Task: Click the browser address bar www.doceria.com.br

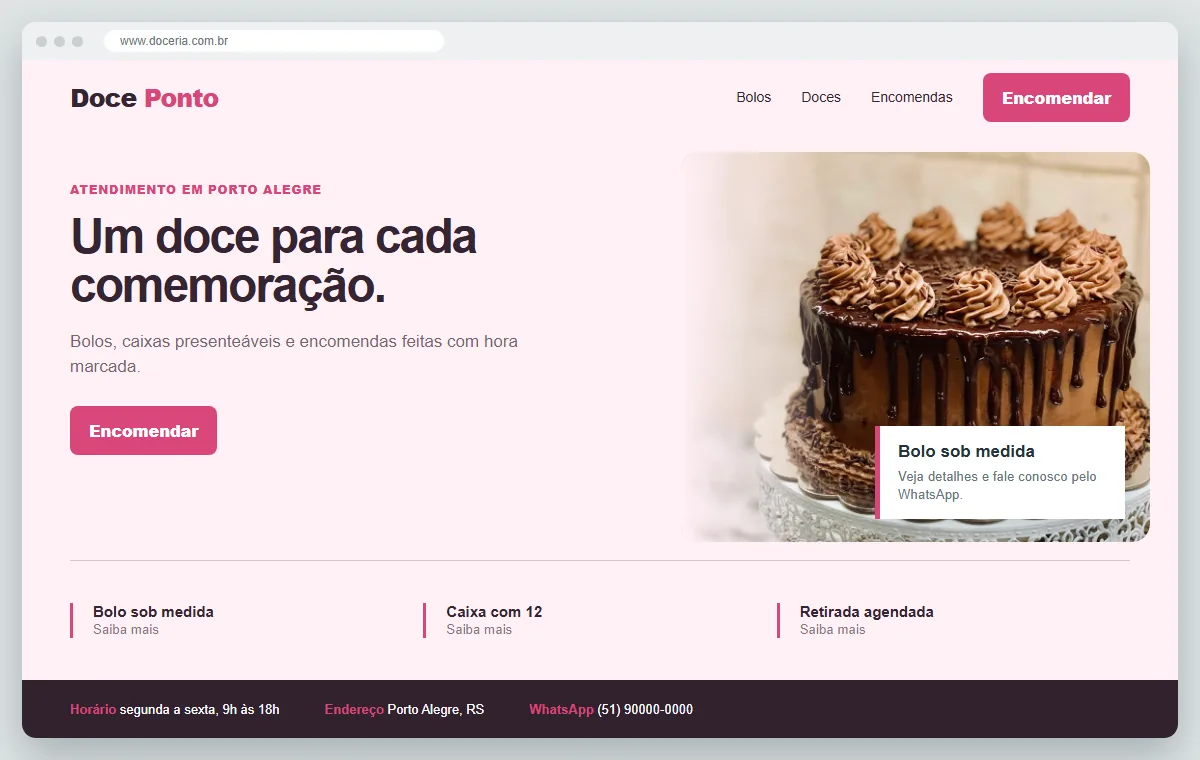Action: tap(274, 41)
